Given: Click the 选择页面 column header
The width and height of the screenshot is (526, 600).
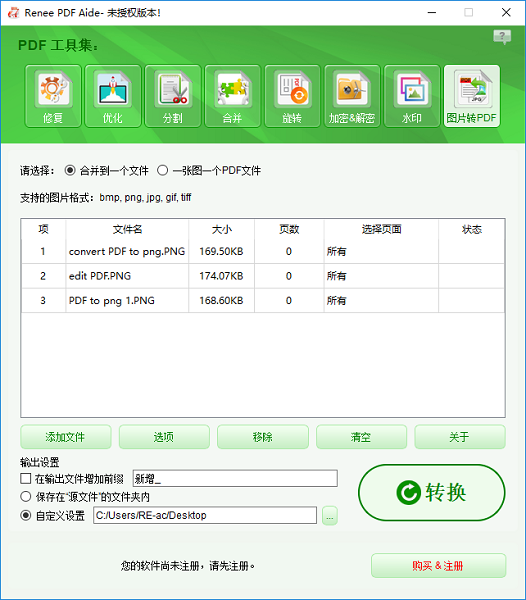Looking at the screenshot, I should [x=381, y=229].
